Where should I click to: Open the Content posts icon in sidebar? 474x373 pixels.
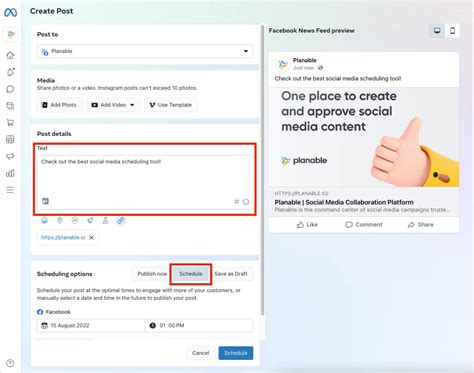pyautogui.click(x=10, y=106)
